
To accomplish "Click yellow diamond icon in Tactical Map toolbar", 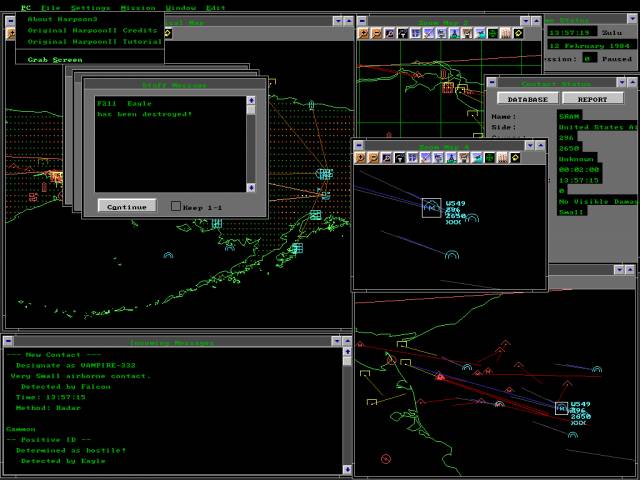I will click(x=168, y=33).
